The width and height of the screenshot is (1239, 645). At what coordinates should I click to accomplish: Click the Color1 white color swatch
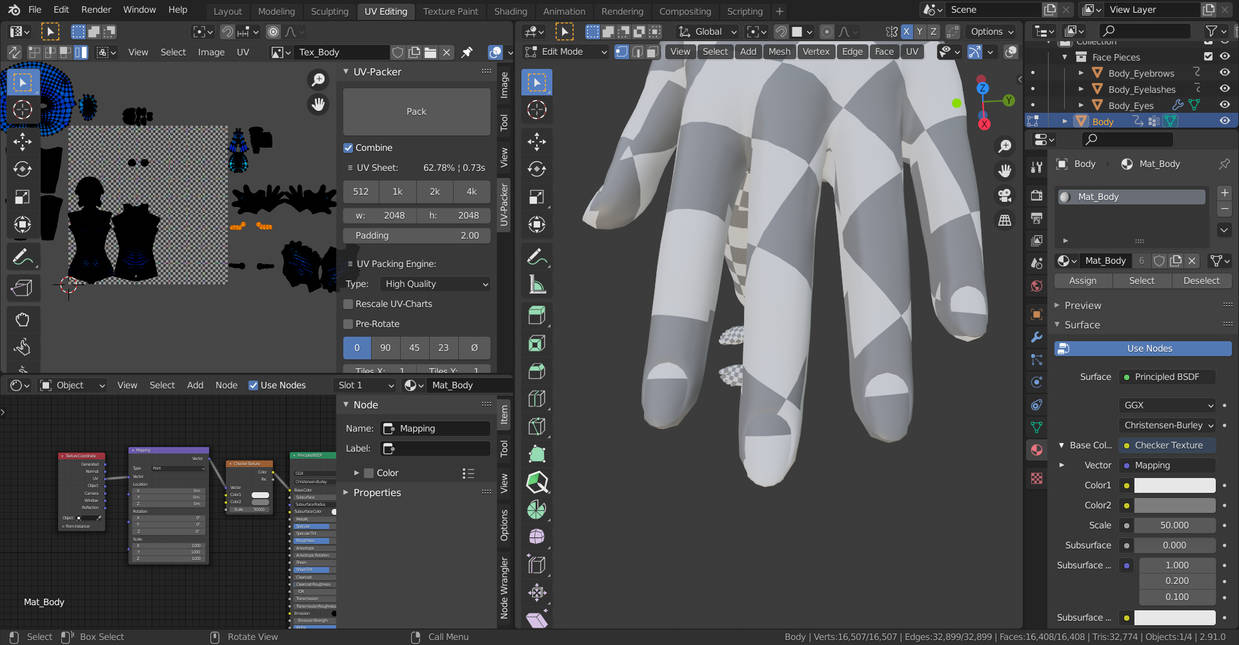pos(1175,485)
